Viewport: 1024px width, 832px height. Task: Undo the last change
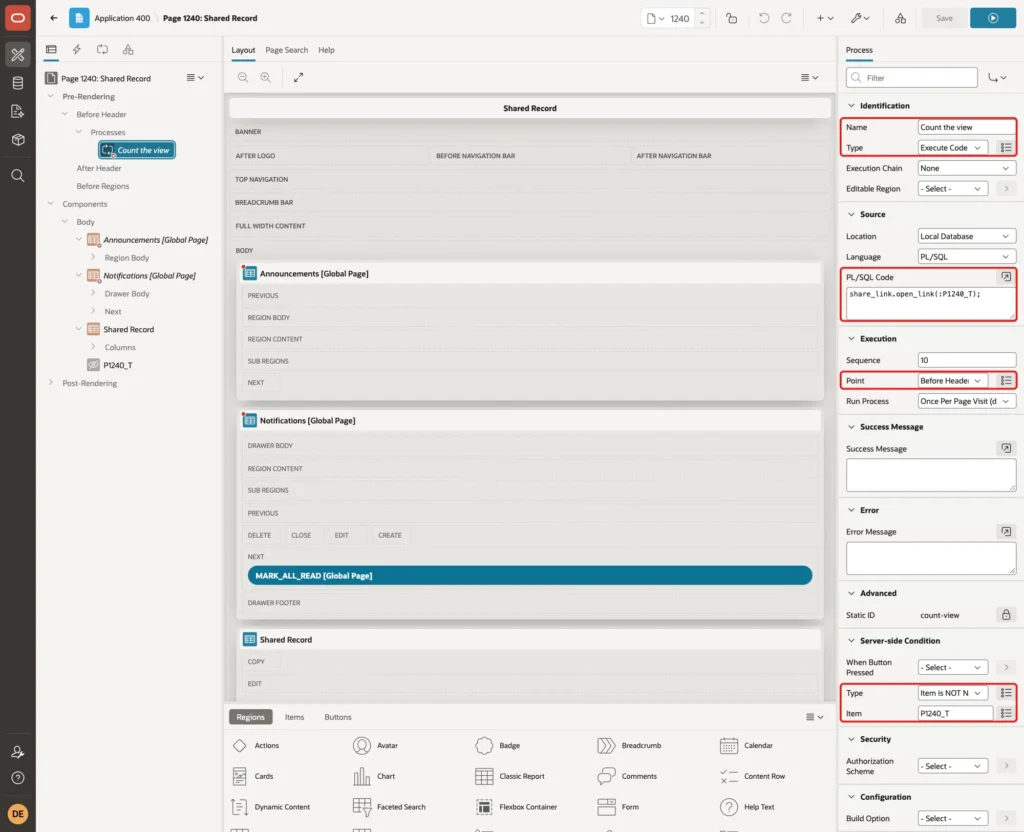(764, 18)
